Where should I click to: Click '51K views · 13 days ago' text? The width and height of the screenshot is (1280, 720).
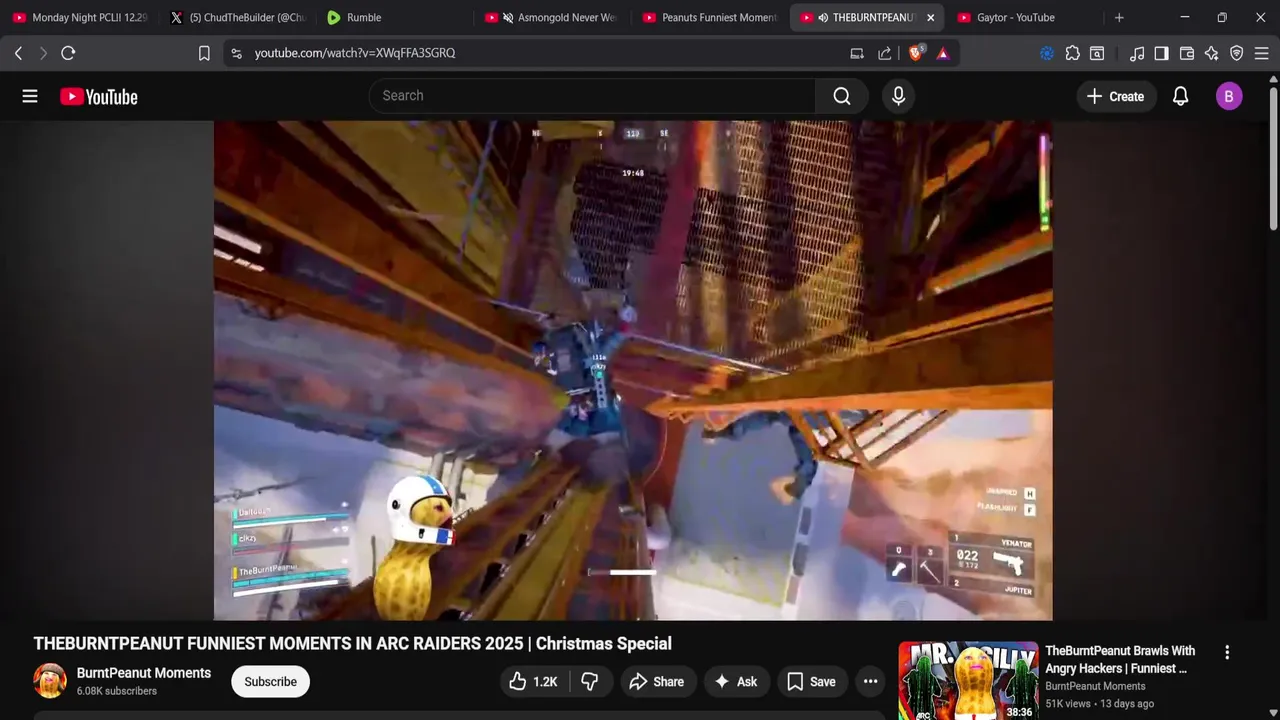point(1099,704)
